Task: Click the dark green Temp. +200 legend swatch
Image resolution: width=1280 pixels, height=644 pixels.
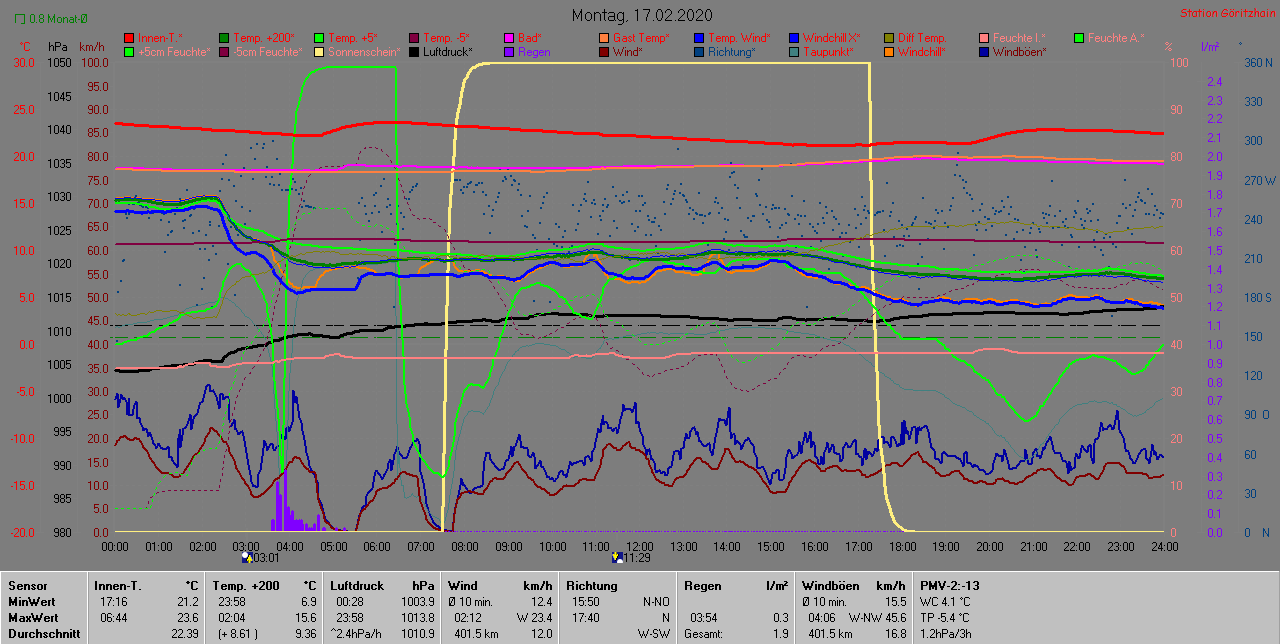Action: [223, 37]
